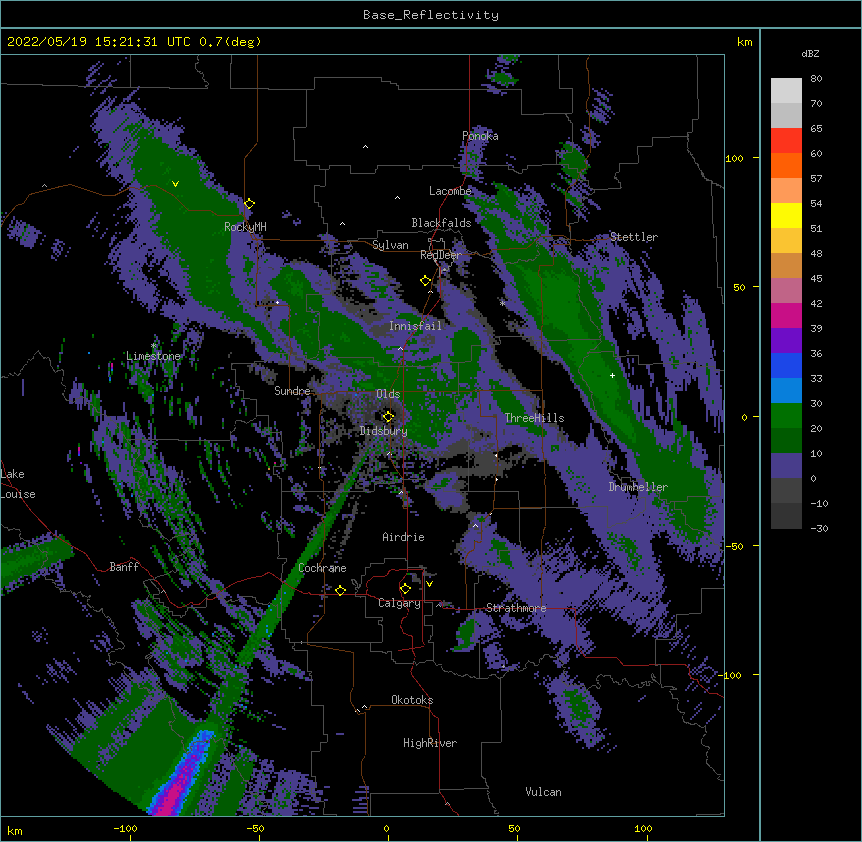Click the yellow diamond marker near RedDeer

(x=425, y=281)
